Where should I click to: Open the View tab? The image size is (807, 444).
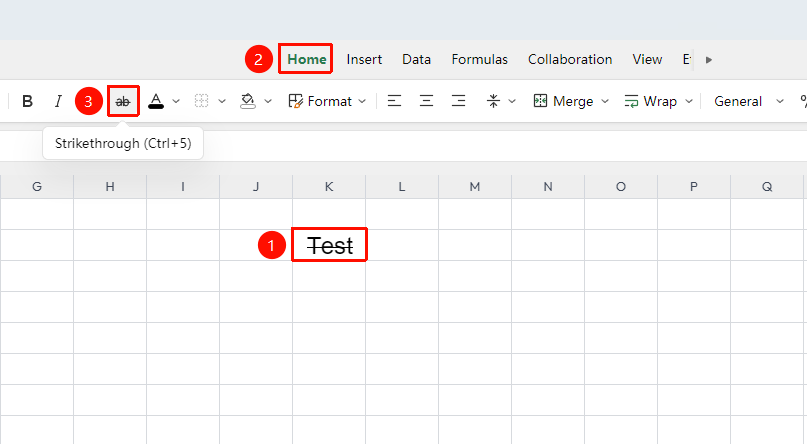coord(647,59)
